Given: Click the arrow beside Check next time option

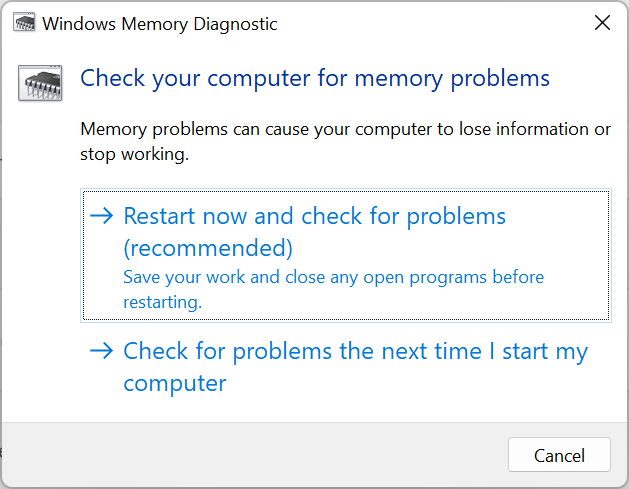Looking at the screenshot, I should [102, 351].
